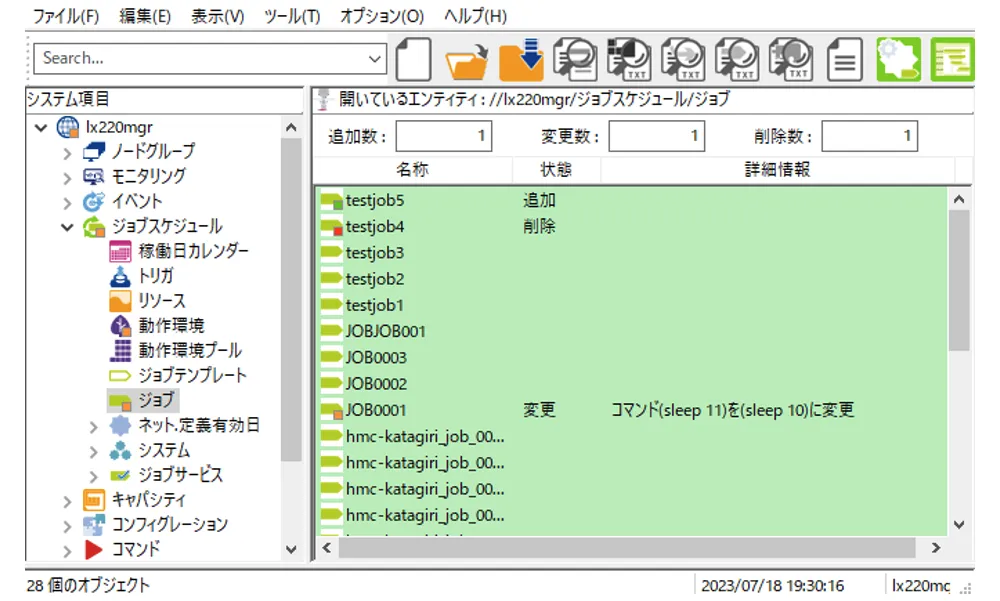Screen dimensions: 1000x601
Task: Expand the コマンド tree node
Action: point(67,551)
